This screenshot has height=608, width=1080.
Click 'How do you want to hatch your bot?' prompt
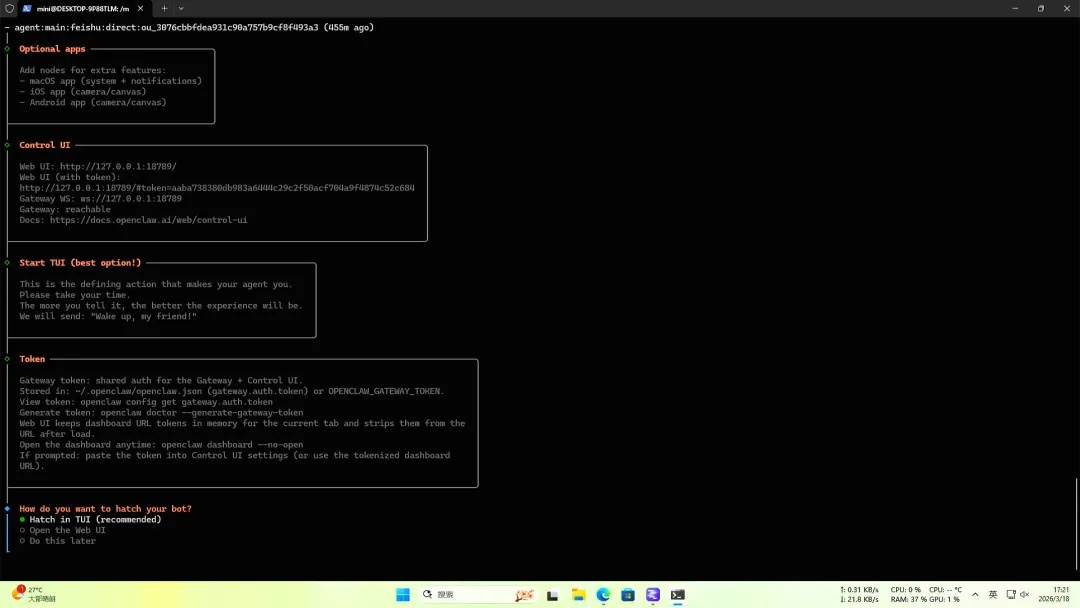point(105,509)
